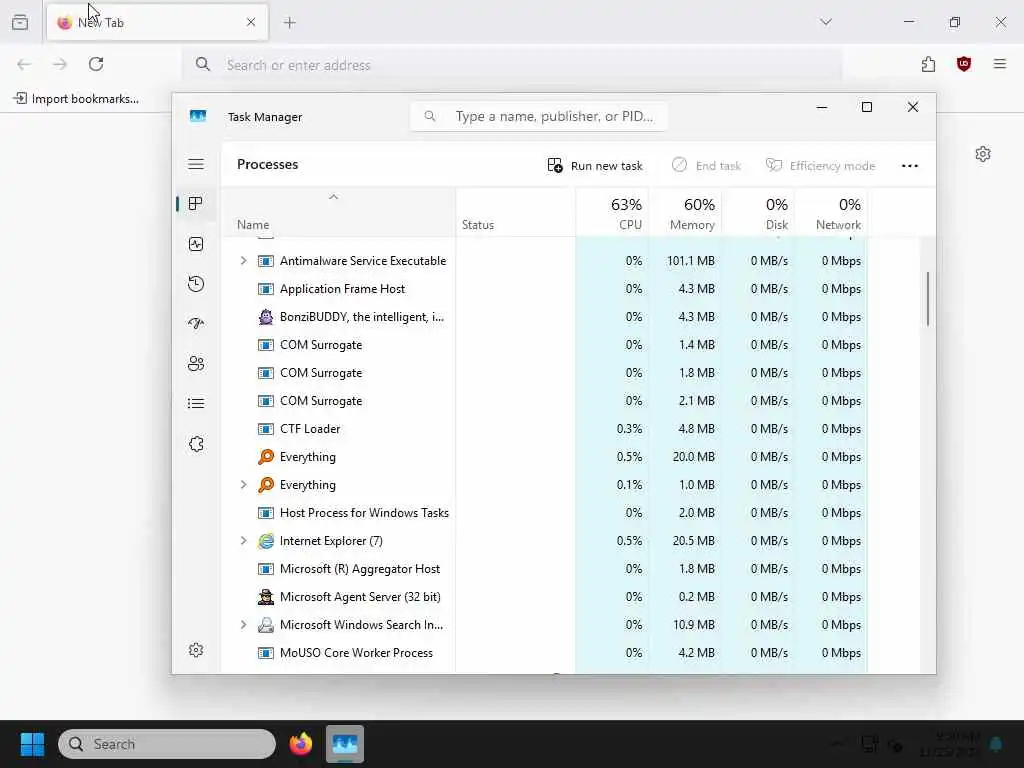Open Details page list icon
Viewport: 1024px width, 768px height.
[x=196, y=404]
